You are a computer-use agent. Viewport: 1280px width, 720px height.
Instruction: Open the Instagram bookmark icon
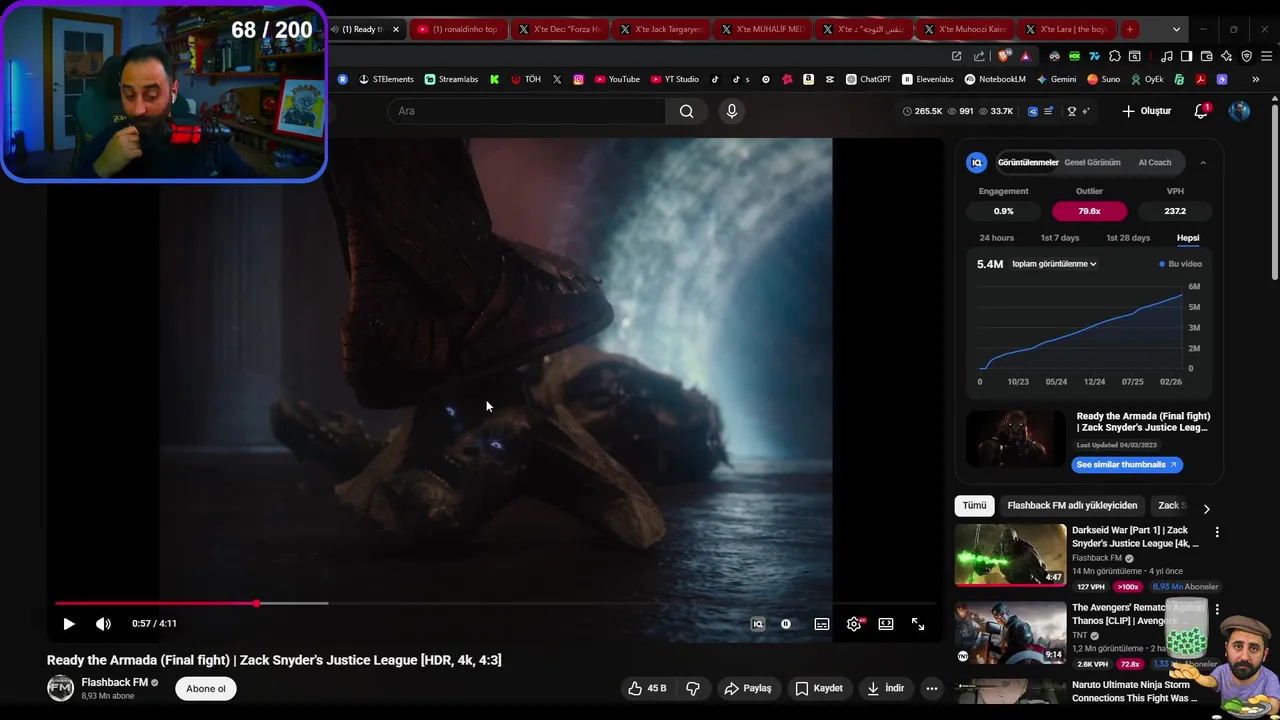(578, 79)
